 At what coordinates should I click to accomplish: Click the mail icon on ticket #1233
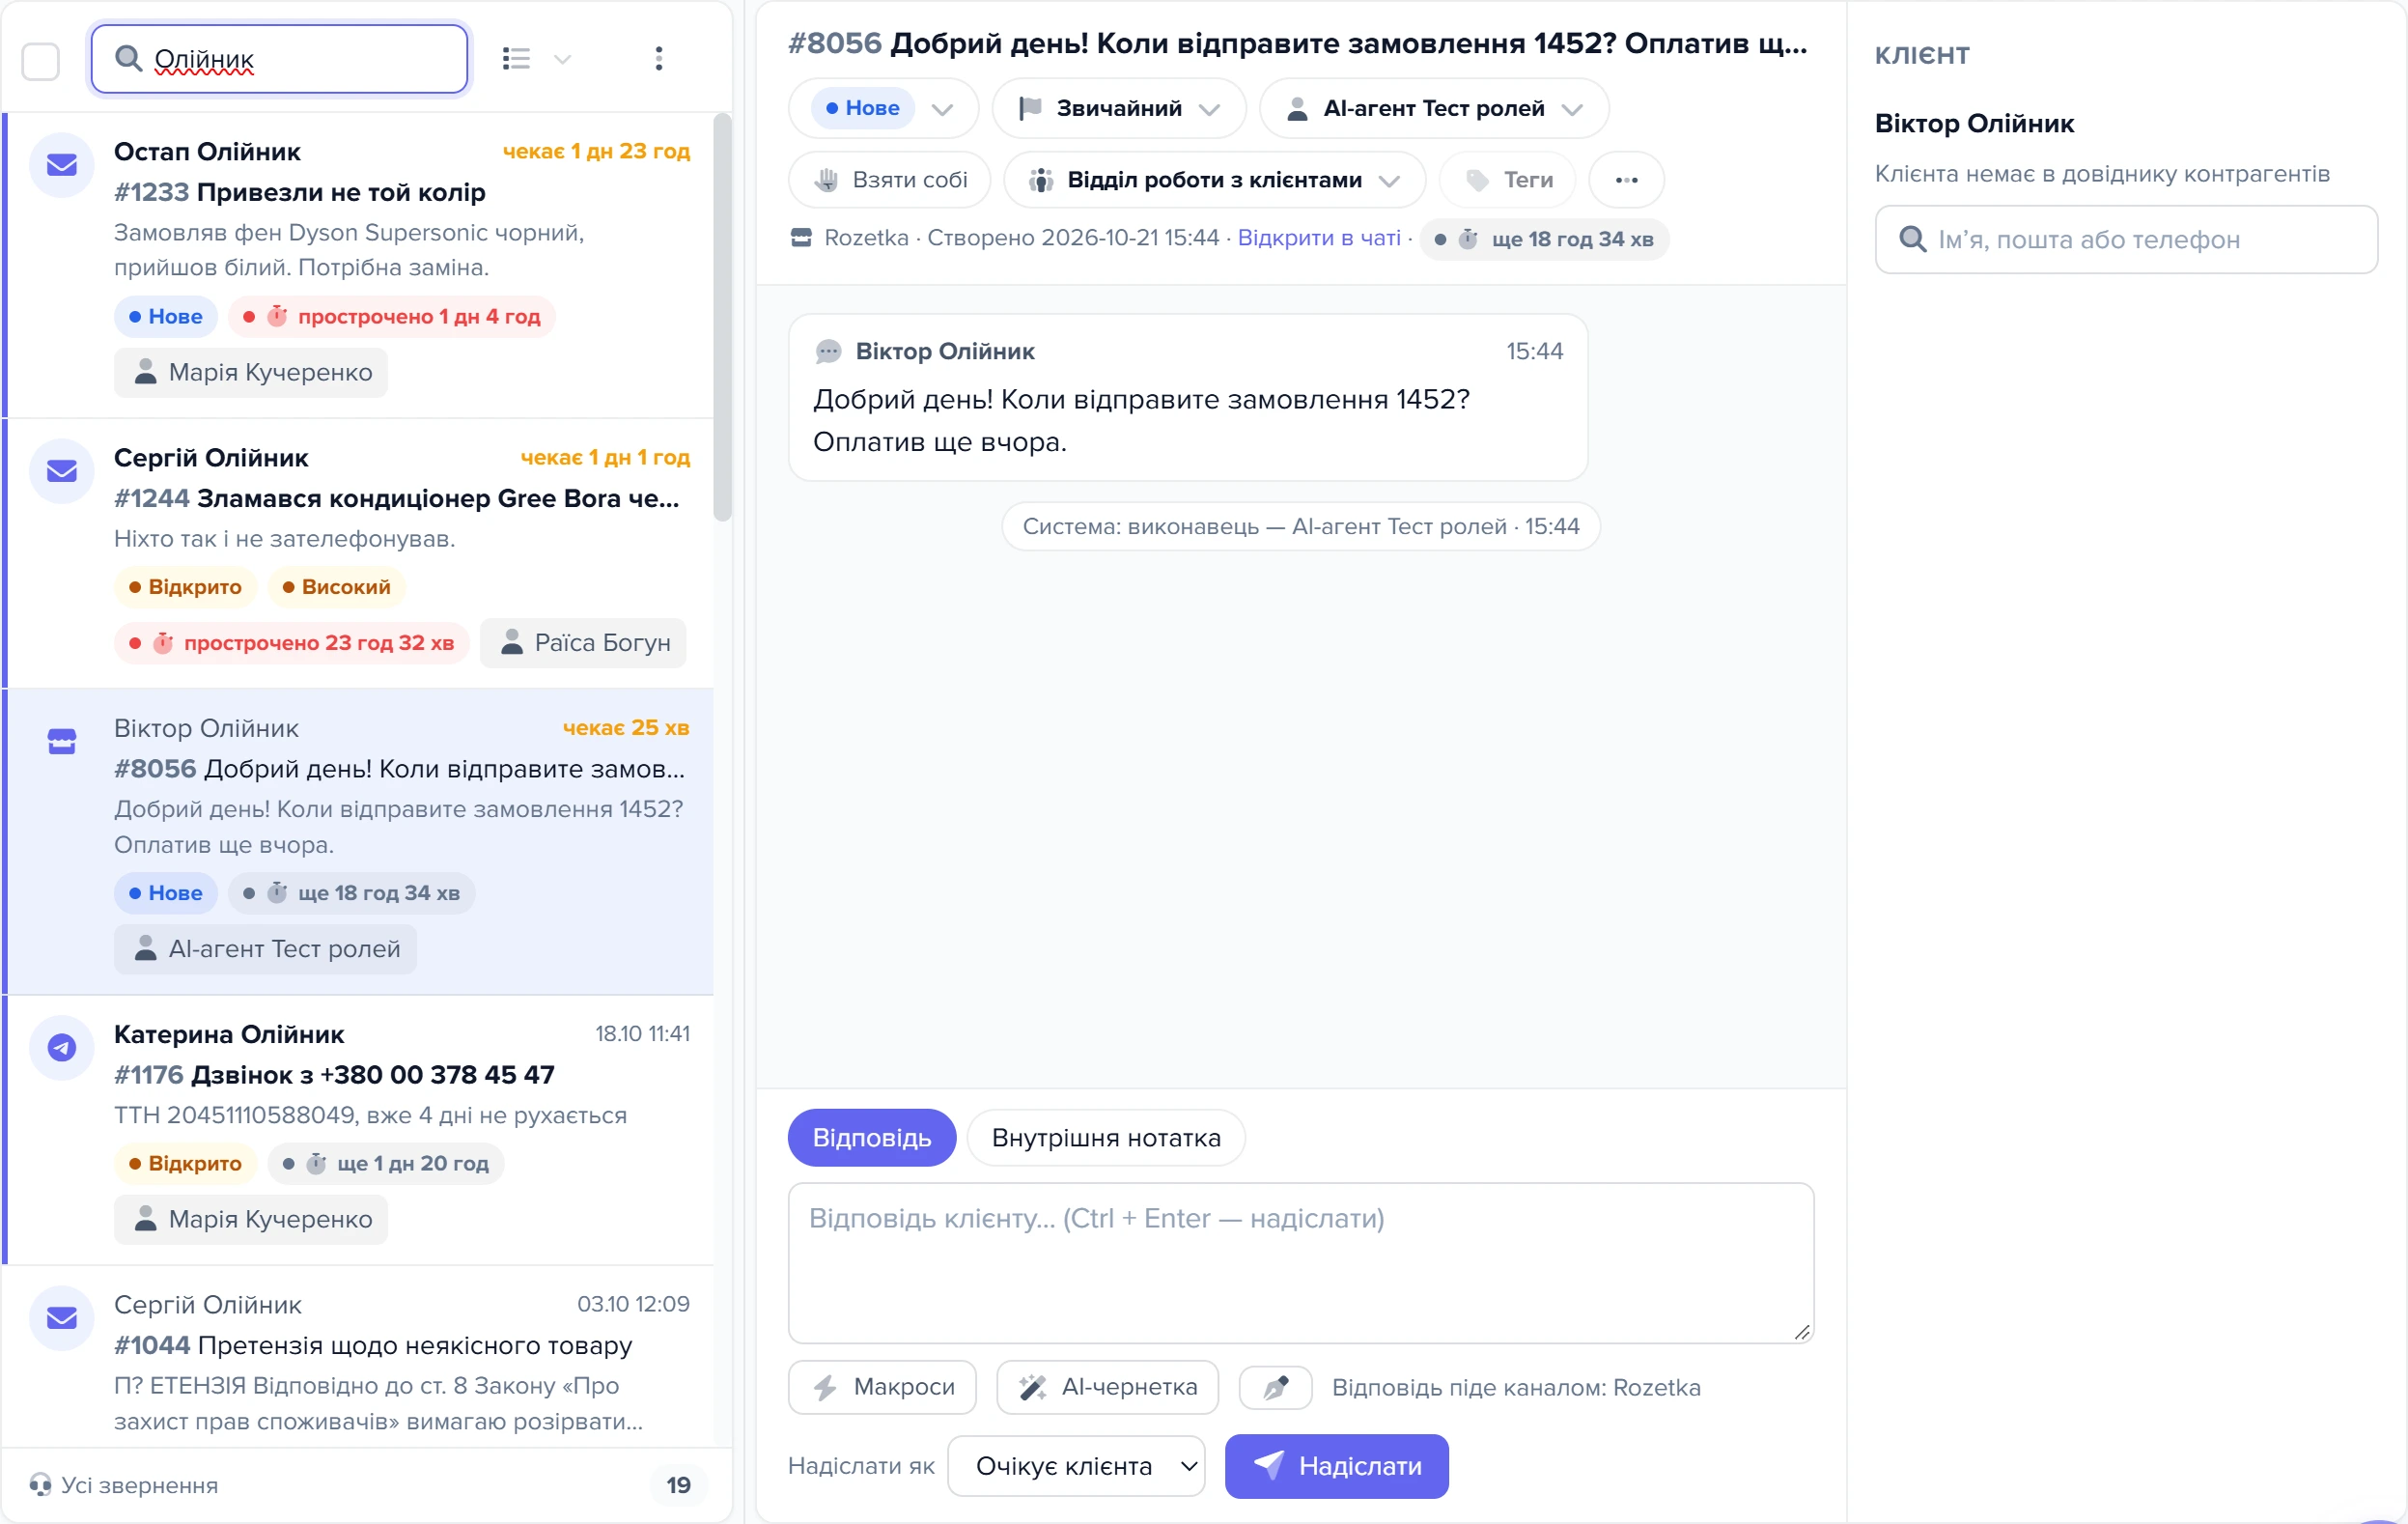[x=62, y=165]
